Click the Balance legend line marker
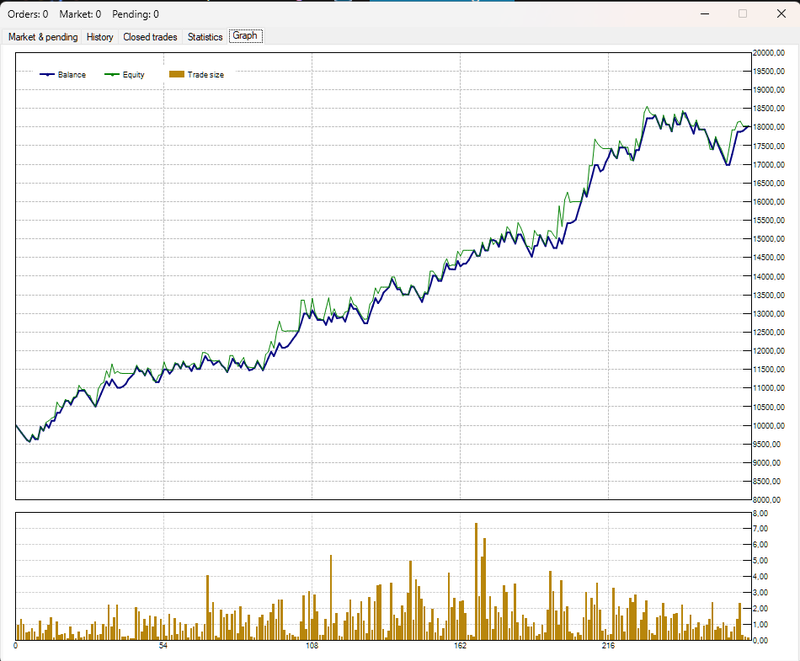 click(x=47, y=74)
